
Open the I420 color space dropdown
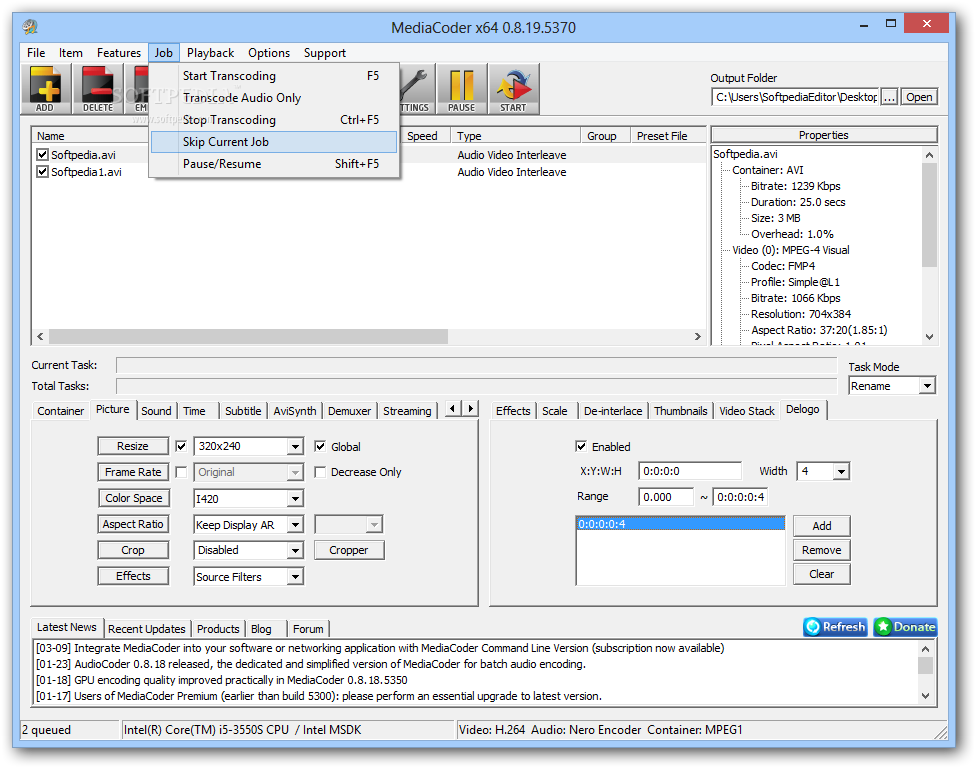(x=296, y=499)
